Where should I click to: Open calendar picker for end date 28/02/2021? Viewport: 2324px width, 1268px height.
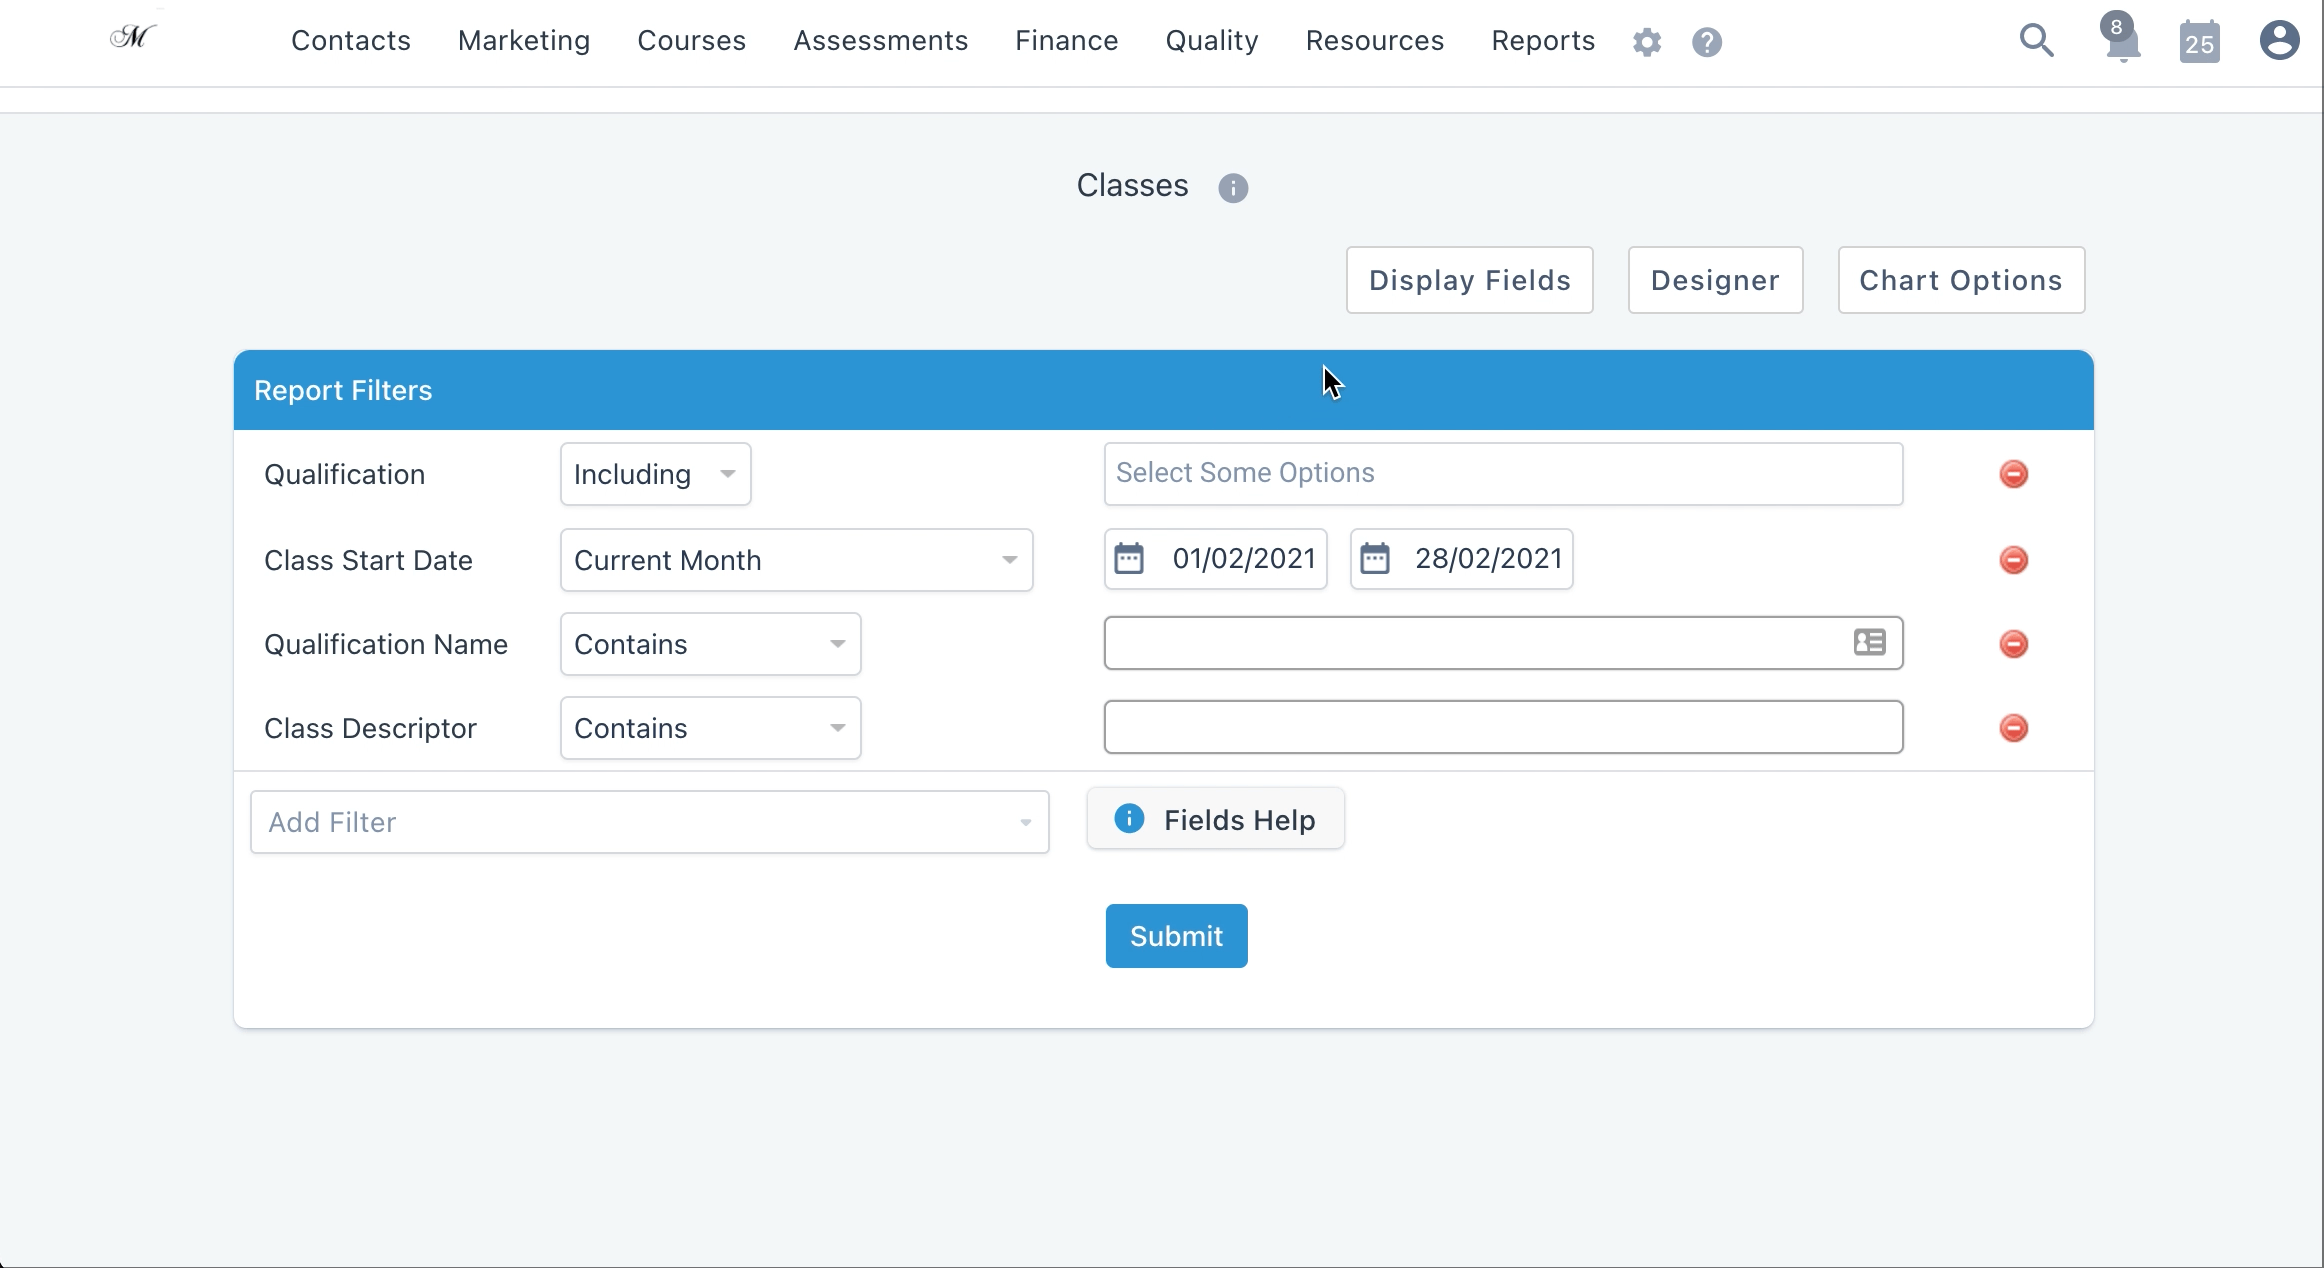[1375, 558]
